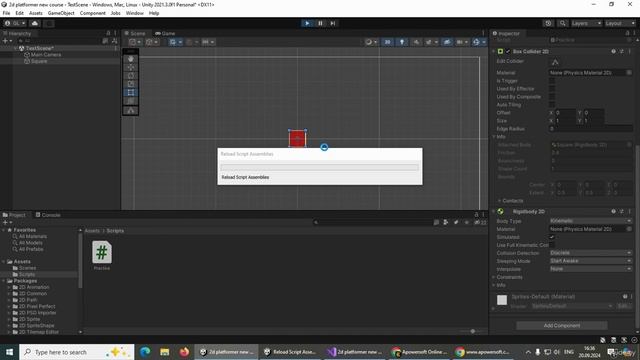Open the Collision Detection dropdown

tap(591, 253)
